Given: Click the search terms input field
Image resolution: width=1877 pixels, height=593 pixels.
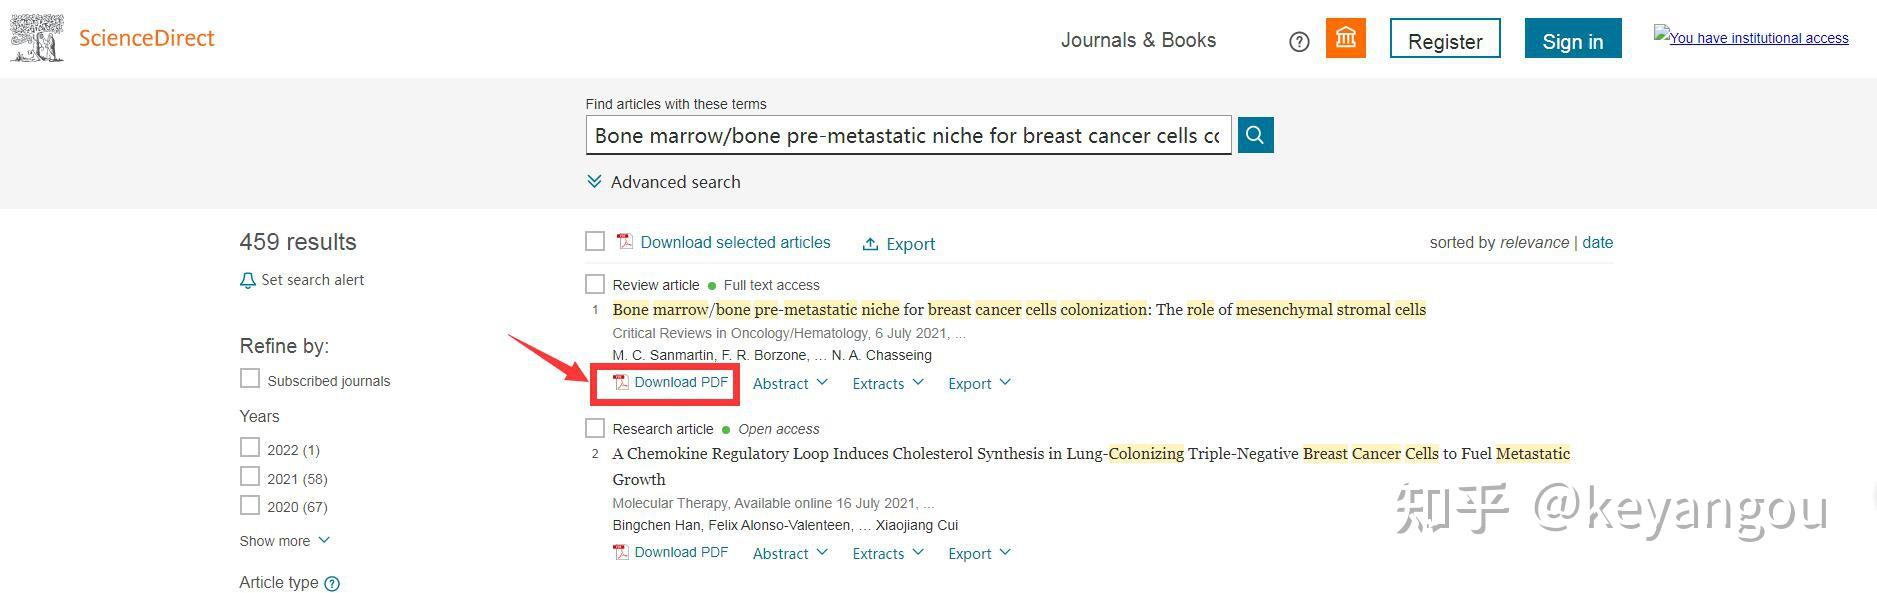Looking at the screenshot, I should [907, 136].
